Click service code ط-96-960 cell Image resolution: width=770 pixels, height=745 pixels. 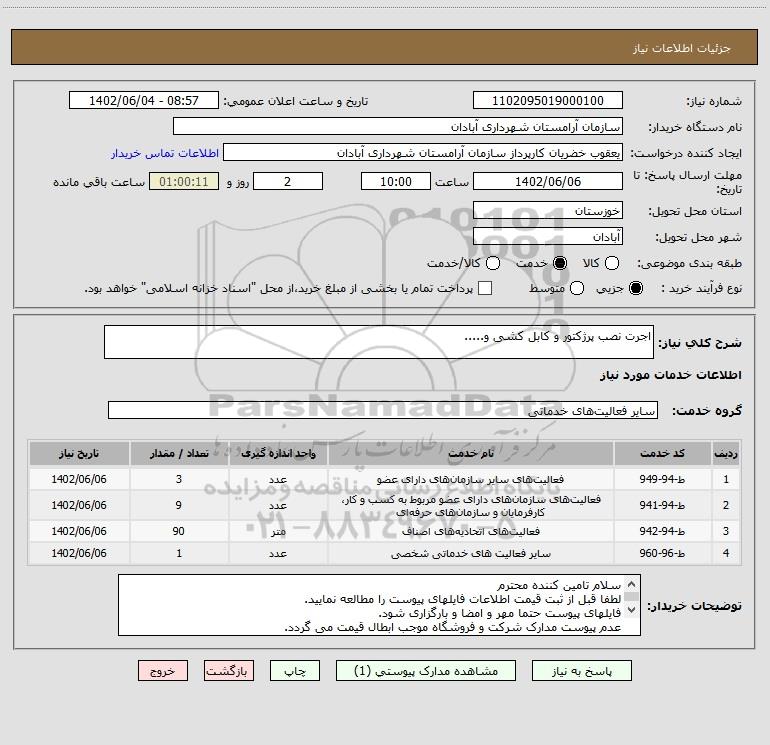(x=662, y=553)
